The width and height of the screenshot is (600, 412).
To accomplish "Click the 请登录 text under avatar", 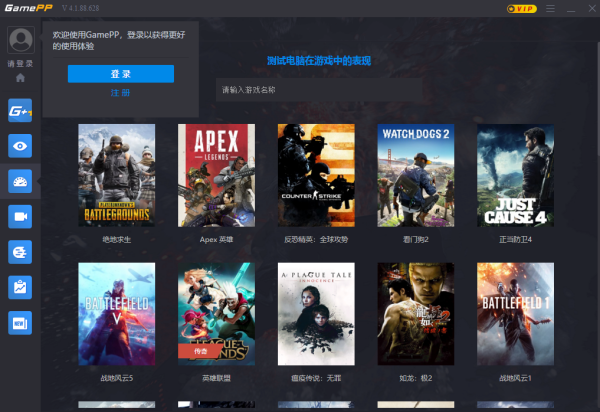I will coord(20,64).
